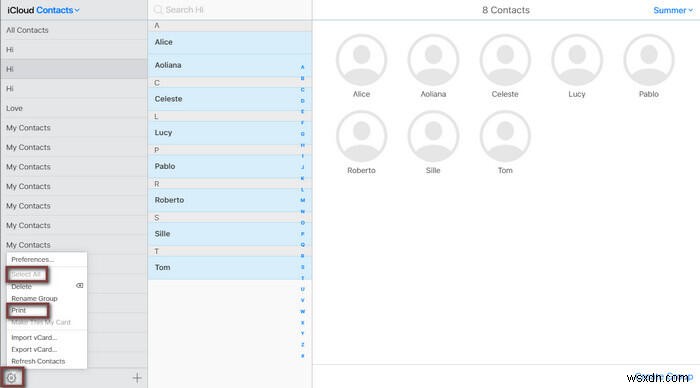Select Sille in the contact list
The image size is (700, 388).
[230, 234]
